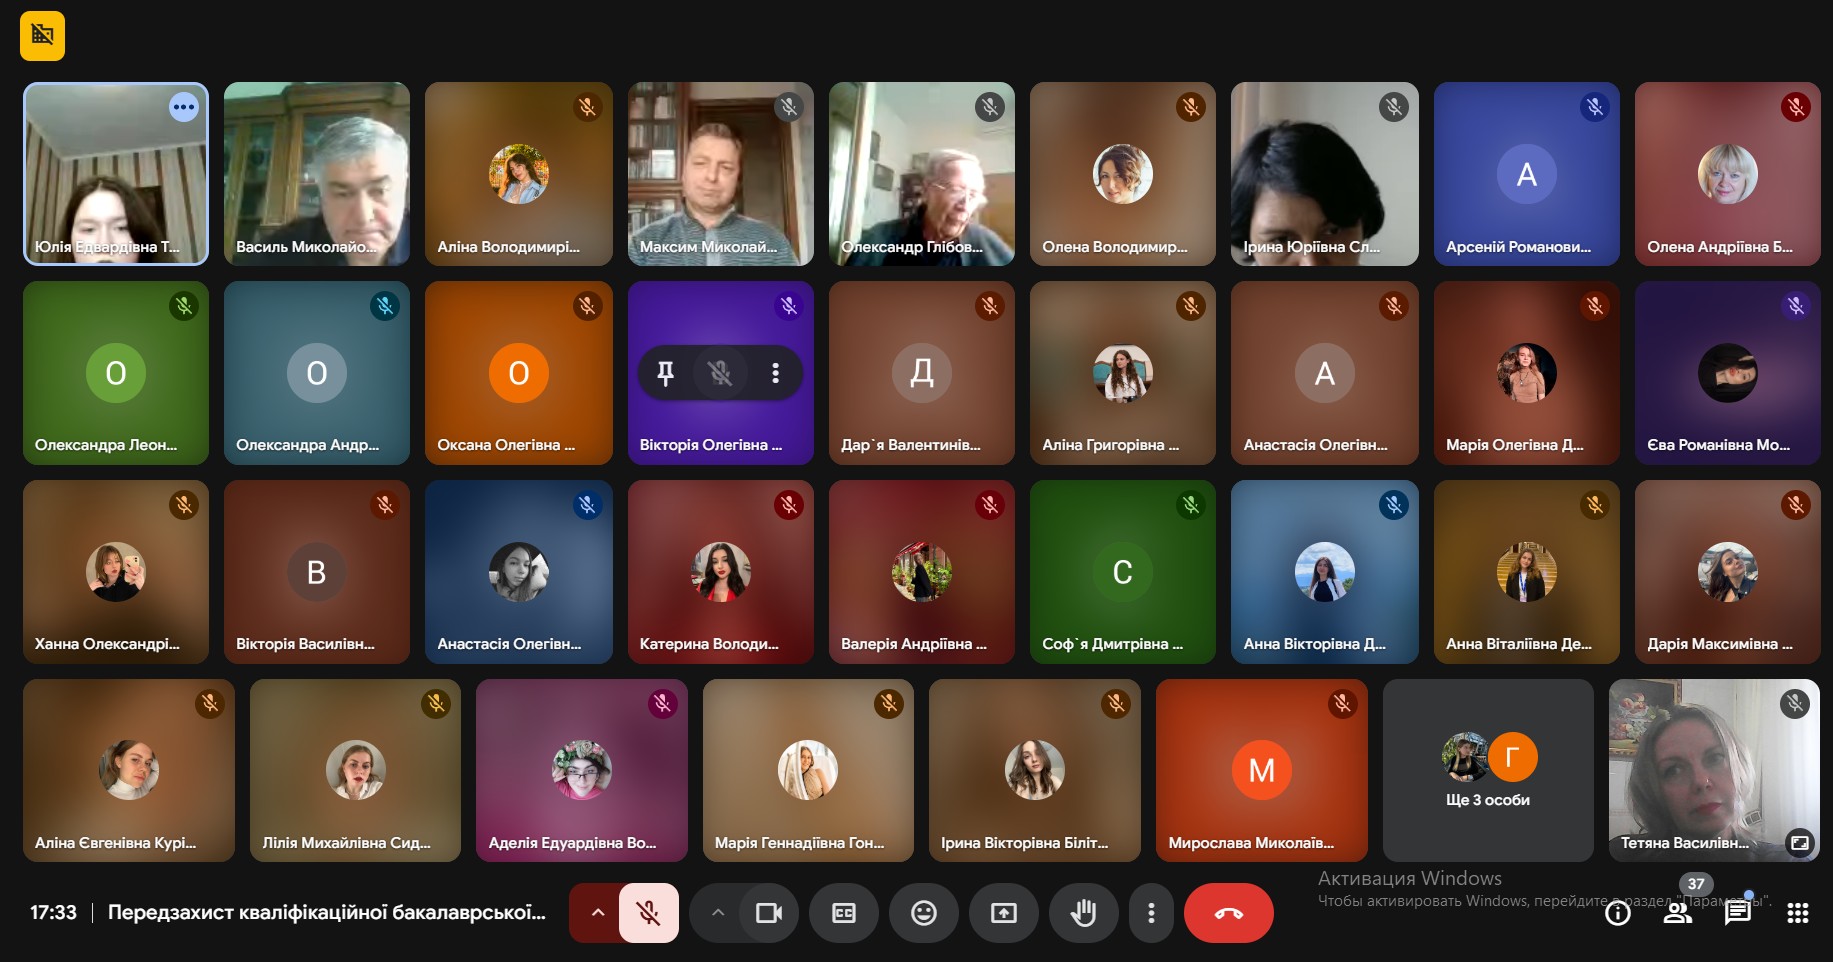Image resolution: width=1833 pixels, height=962 pixels.
Task: Open the more options menu in bottom toolbar
Action: pos(1151,913)
